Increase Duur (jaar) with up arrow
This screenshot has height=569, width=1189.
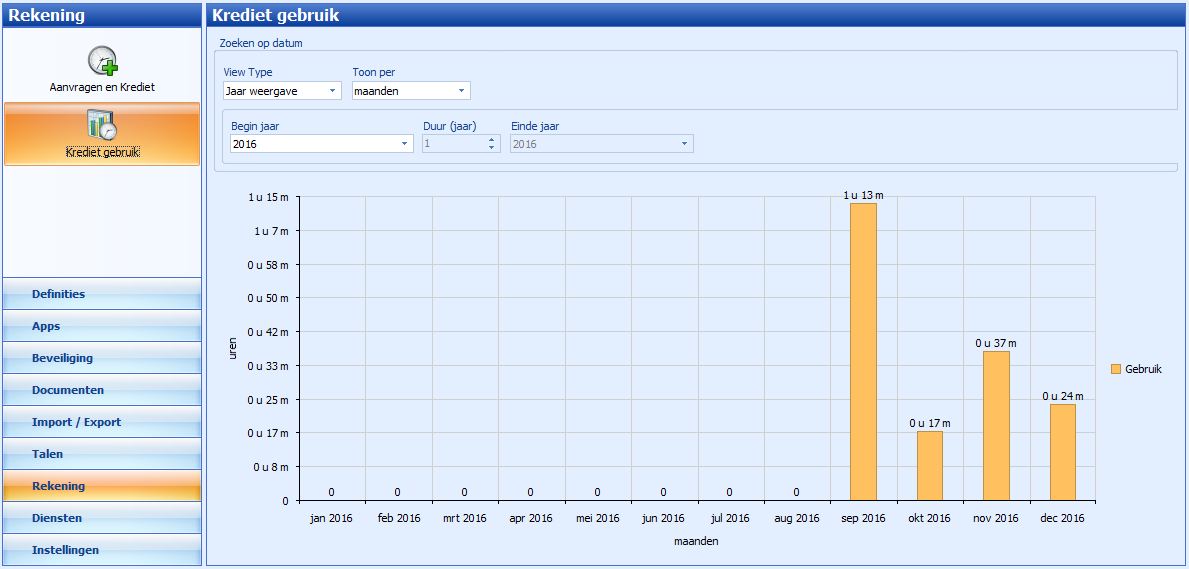pos(492,139)
